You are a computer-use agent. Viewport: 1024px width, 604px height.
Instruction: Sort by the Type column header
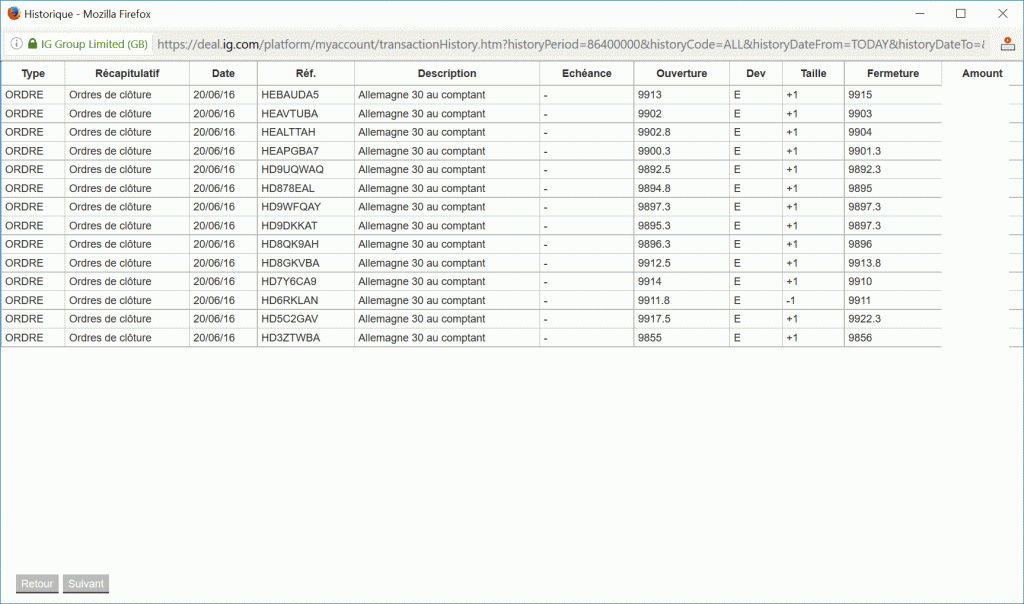coord(33,73)
